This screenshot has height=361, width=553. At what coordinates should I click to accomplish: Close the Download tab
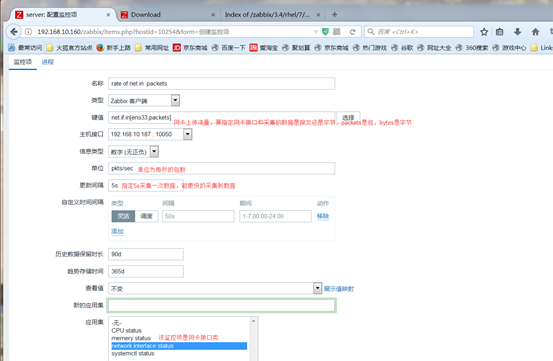(x=213, y=15)
